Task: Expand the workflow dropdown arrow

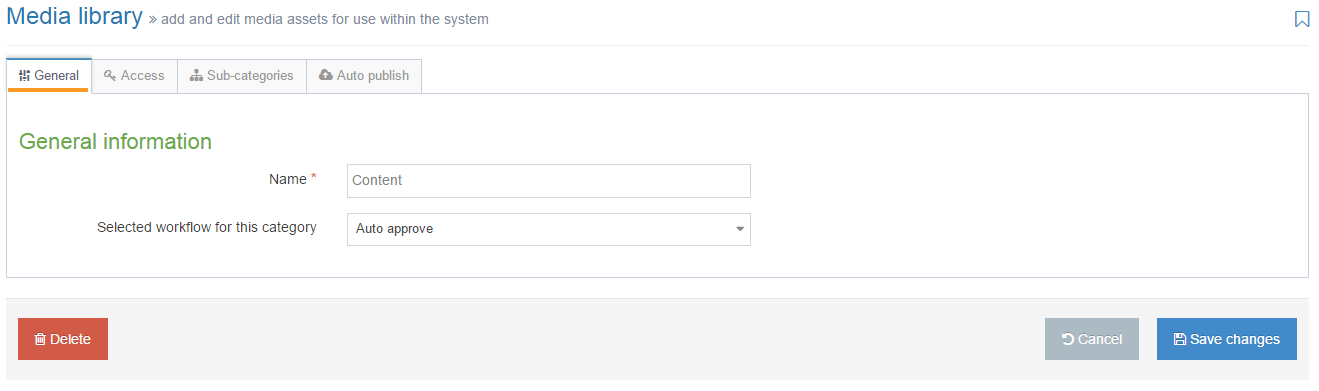Action: [740, 229]
